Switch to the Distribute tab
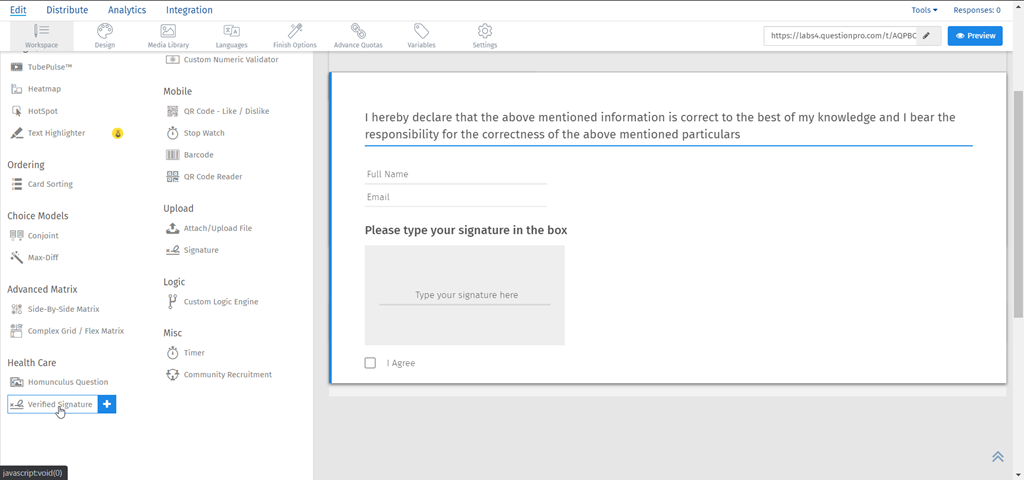The image size is (1024, 481). pyautogui.click(x=67, y=10)
